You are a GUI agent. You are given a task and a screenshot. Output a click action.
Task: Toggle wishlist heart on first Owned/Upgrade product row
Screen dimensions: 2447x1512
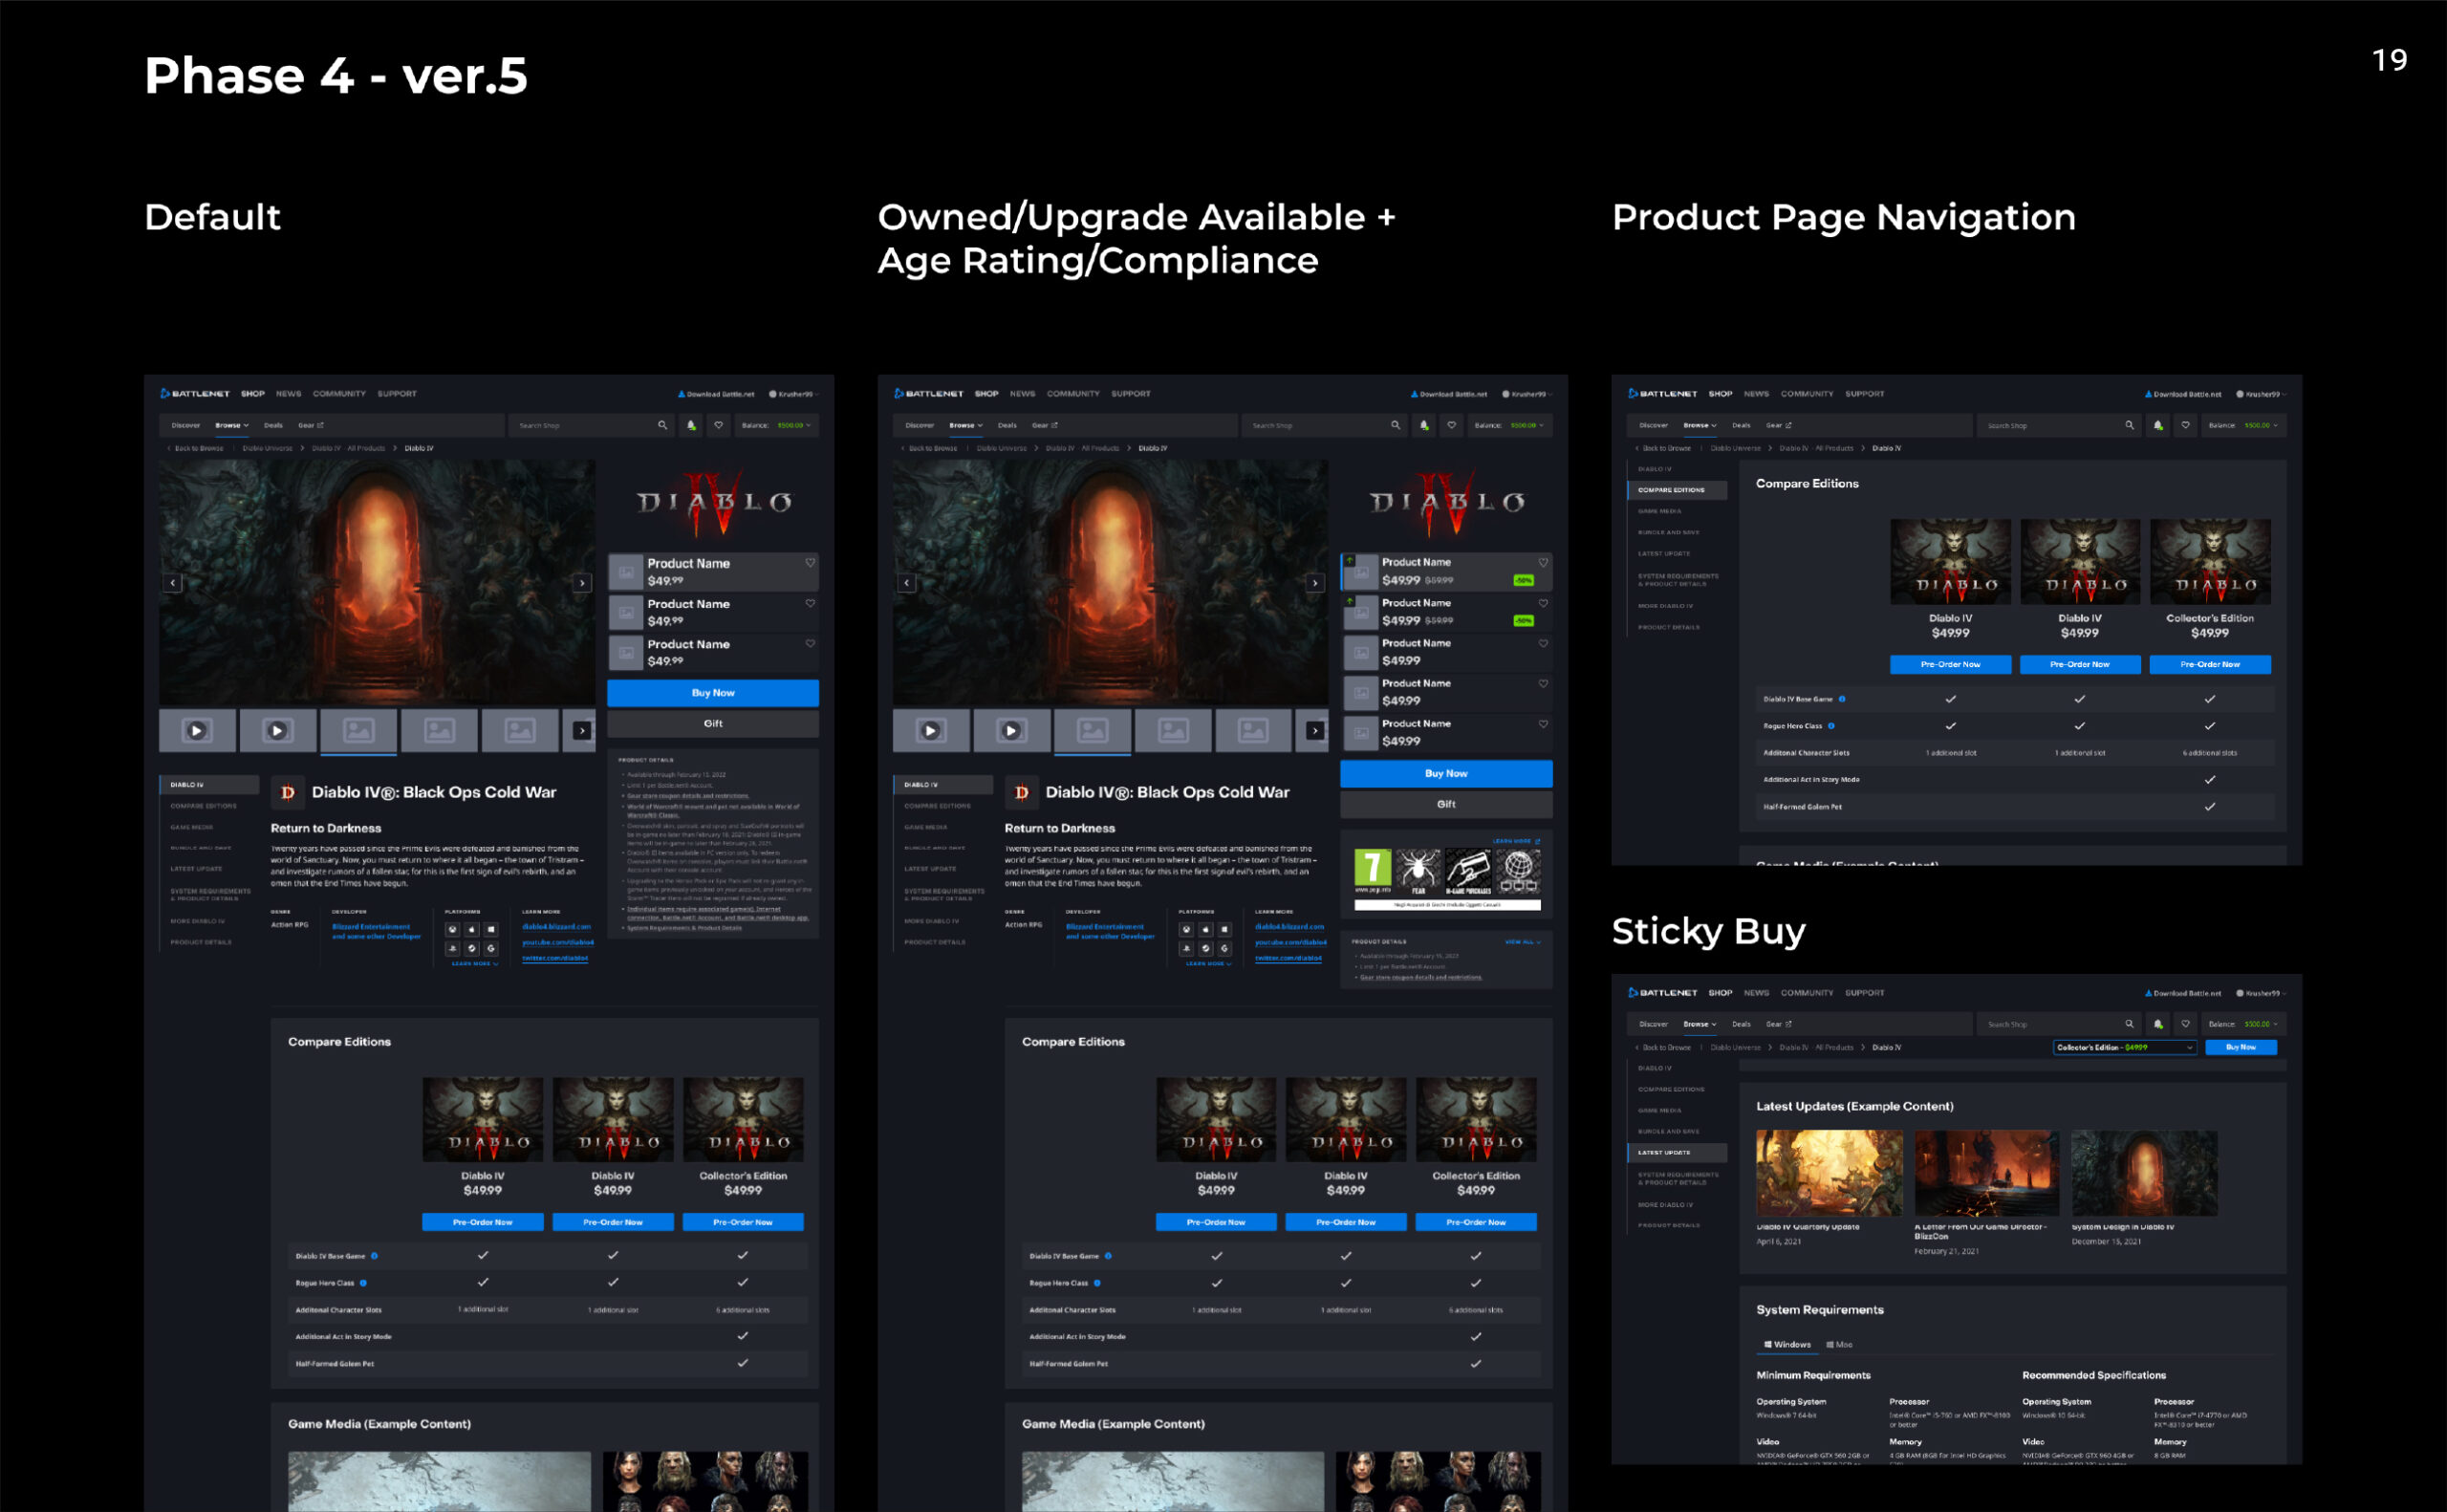click(1543, 562)
